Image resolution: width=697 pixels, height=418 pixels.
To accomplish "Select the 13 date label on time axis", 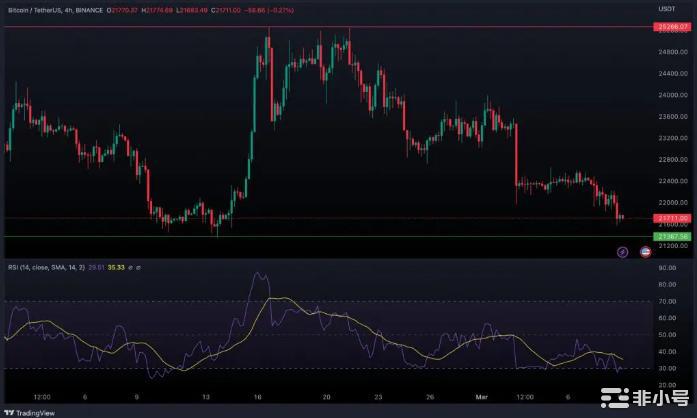I will tap(206, 397).
